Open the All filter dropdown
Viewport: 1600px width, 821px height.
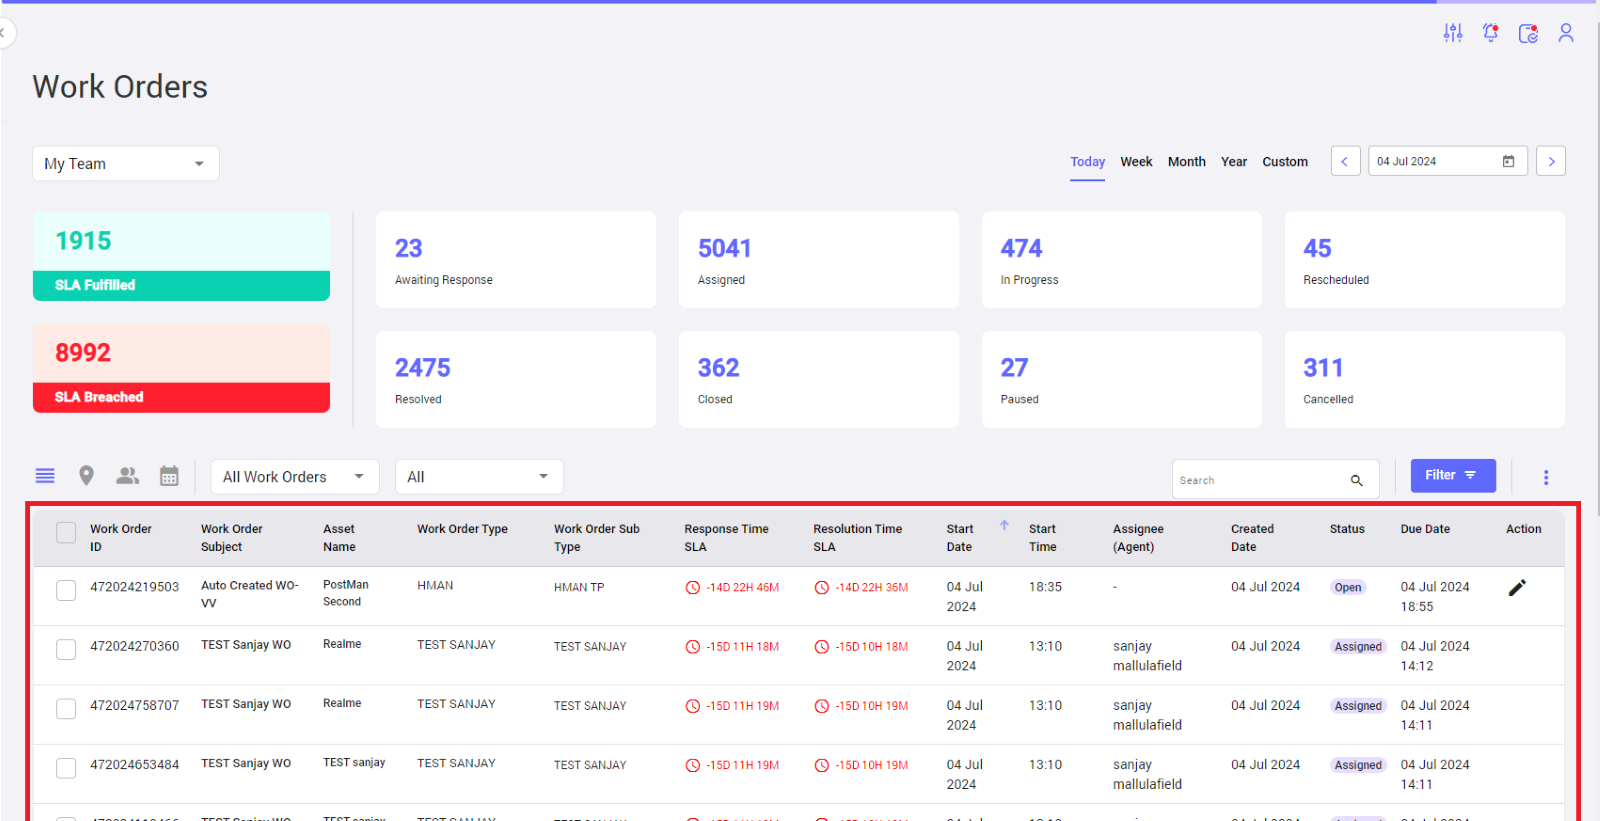coord(479,477)
